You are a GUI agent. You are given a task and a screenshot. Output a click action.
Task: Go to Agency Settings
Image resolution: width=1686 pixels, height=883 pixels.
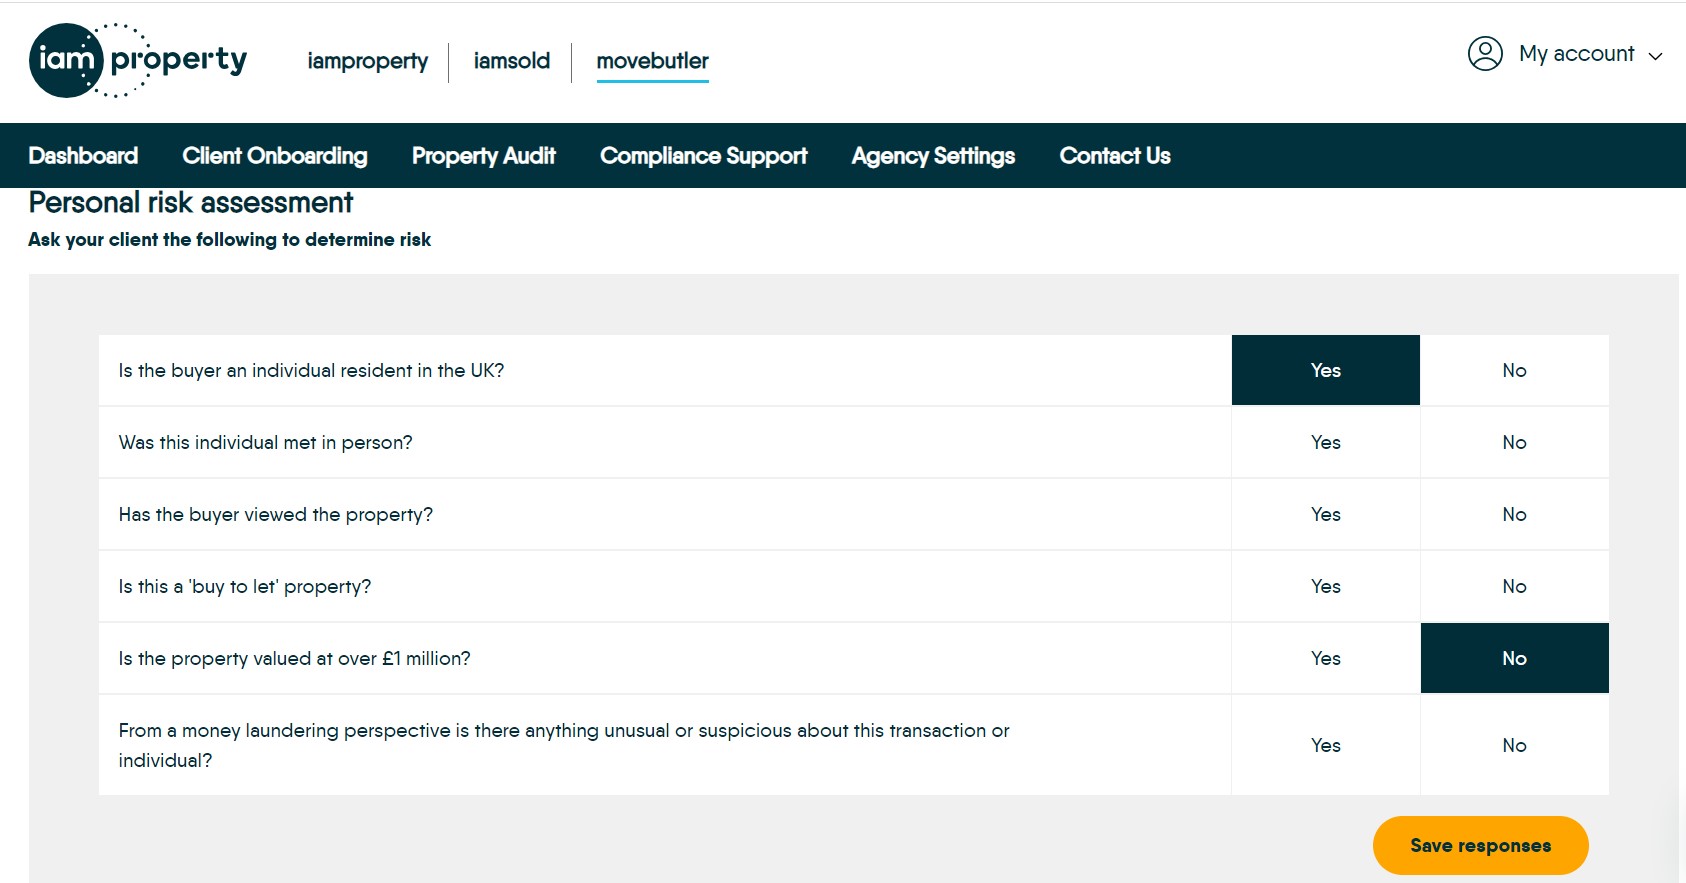click(932, 156)
